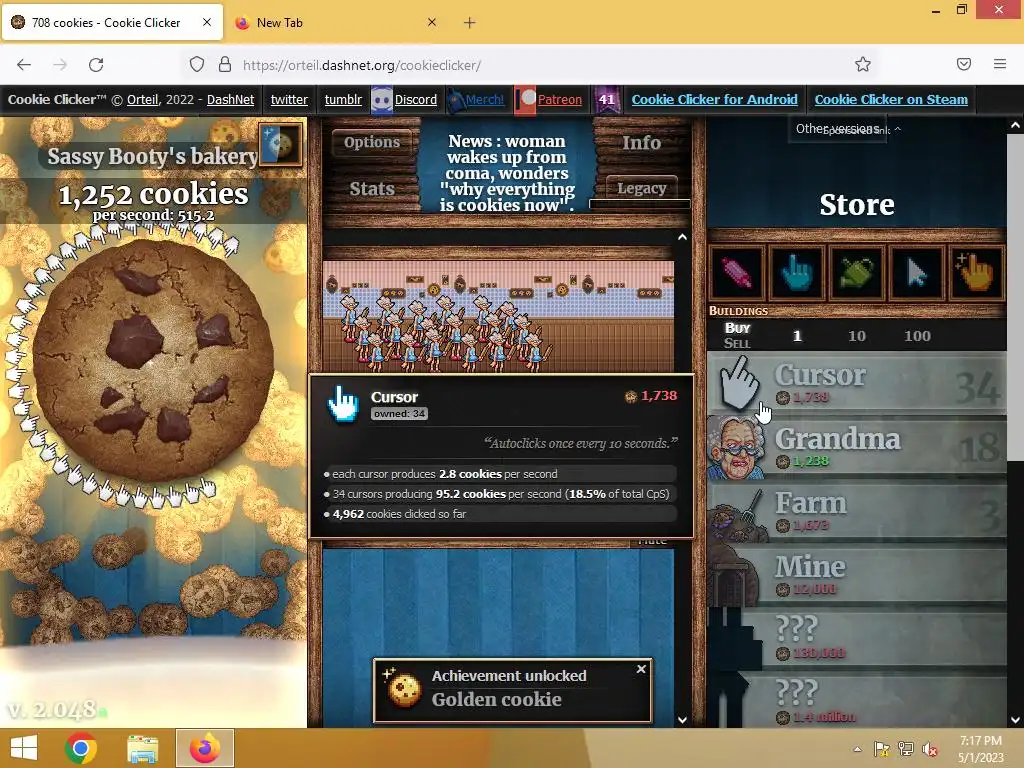Purchase a Farm building

click(x=856, y=511)
